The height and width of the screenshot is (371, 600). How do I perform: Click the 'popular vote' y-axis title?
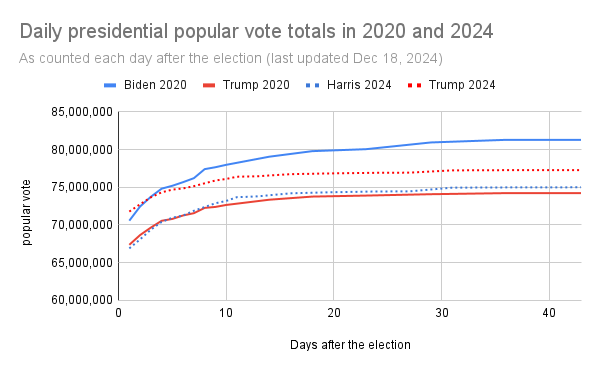coord(26,212)
